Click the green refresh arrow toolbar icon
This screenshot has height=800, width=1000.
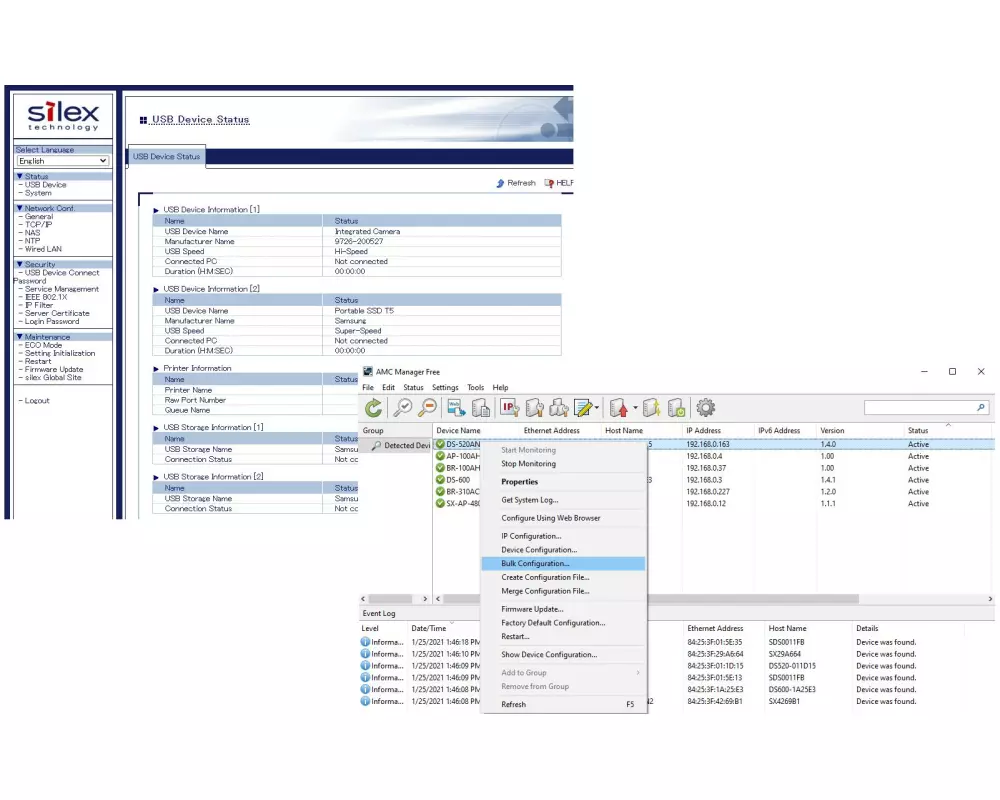[373, 408]
